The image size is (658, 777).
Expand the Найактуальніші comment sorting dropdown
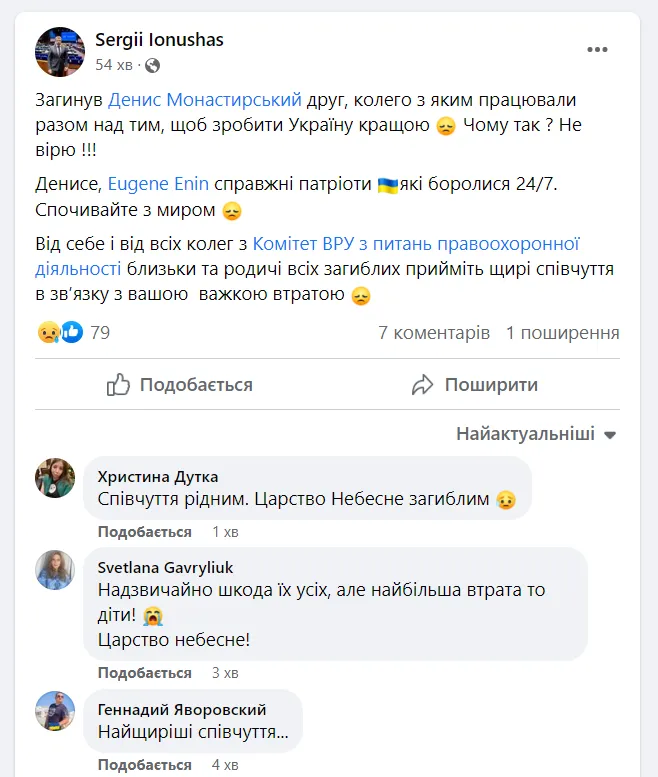tap(537, 435)
